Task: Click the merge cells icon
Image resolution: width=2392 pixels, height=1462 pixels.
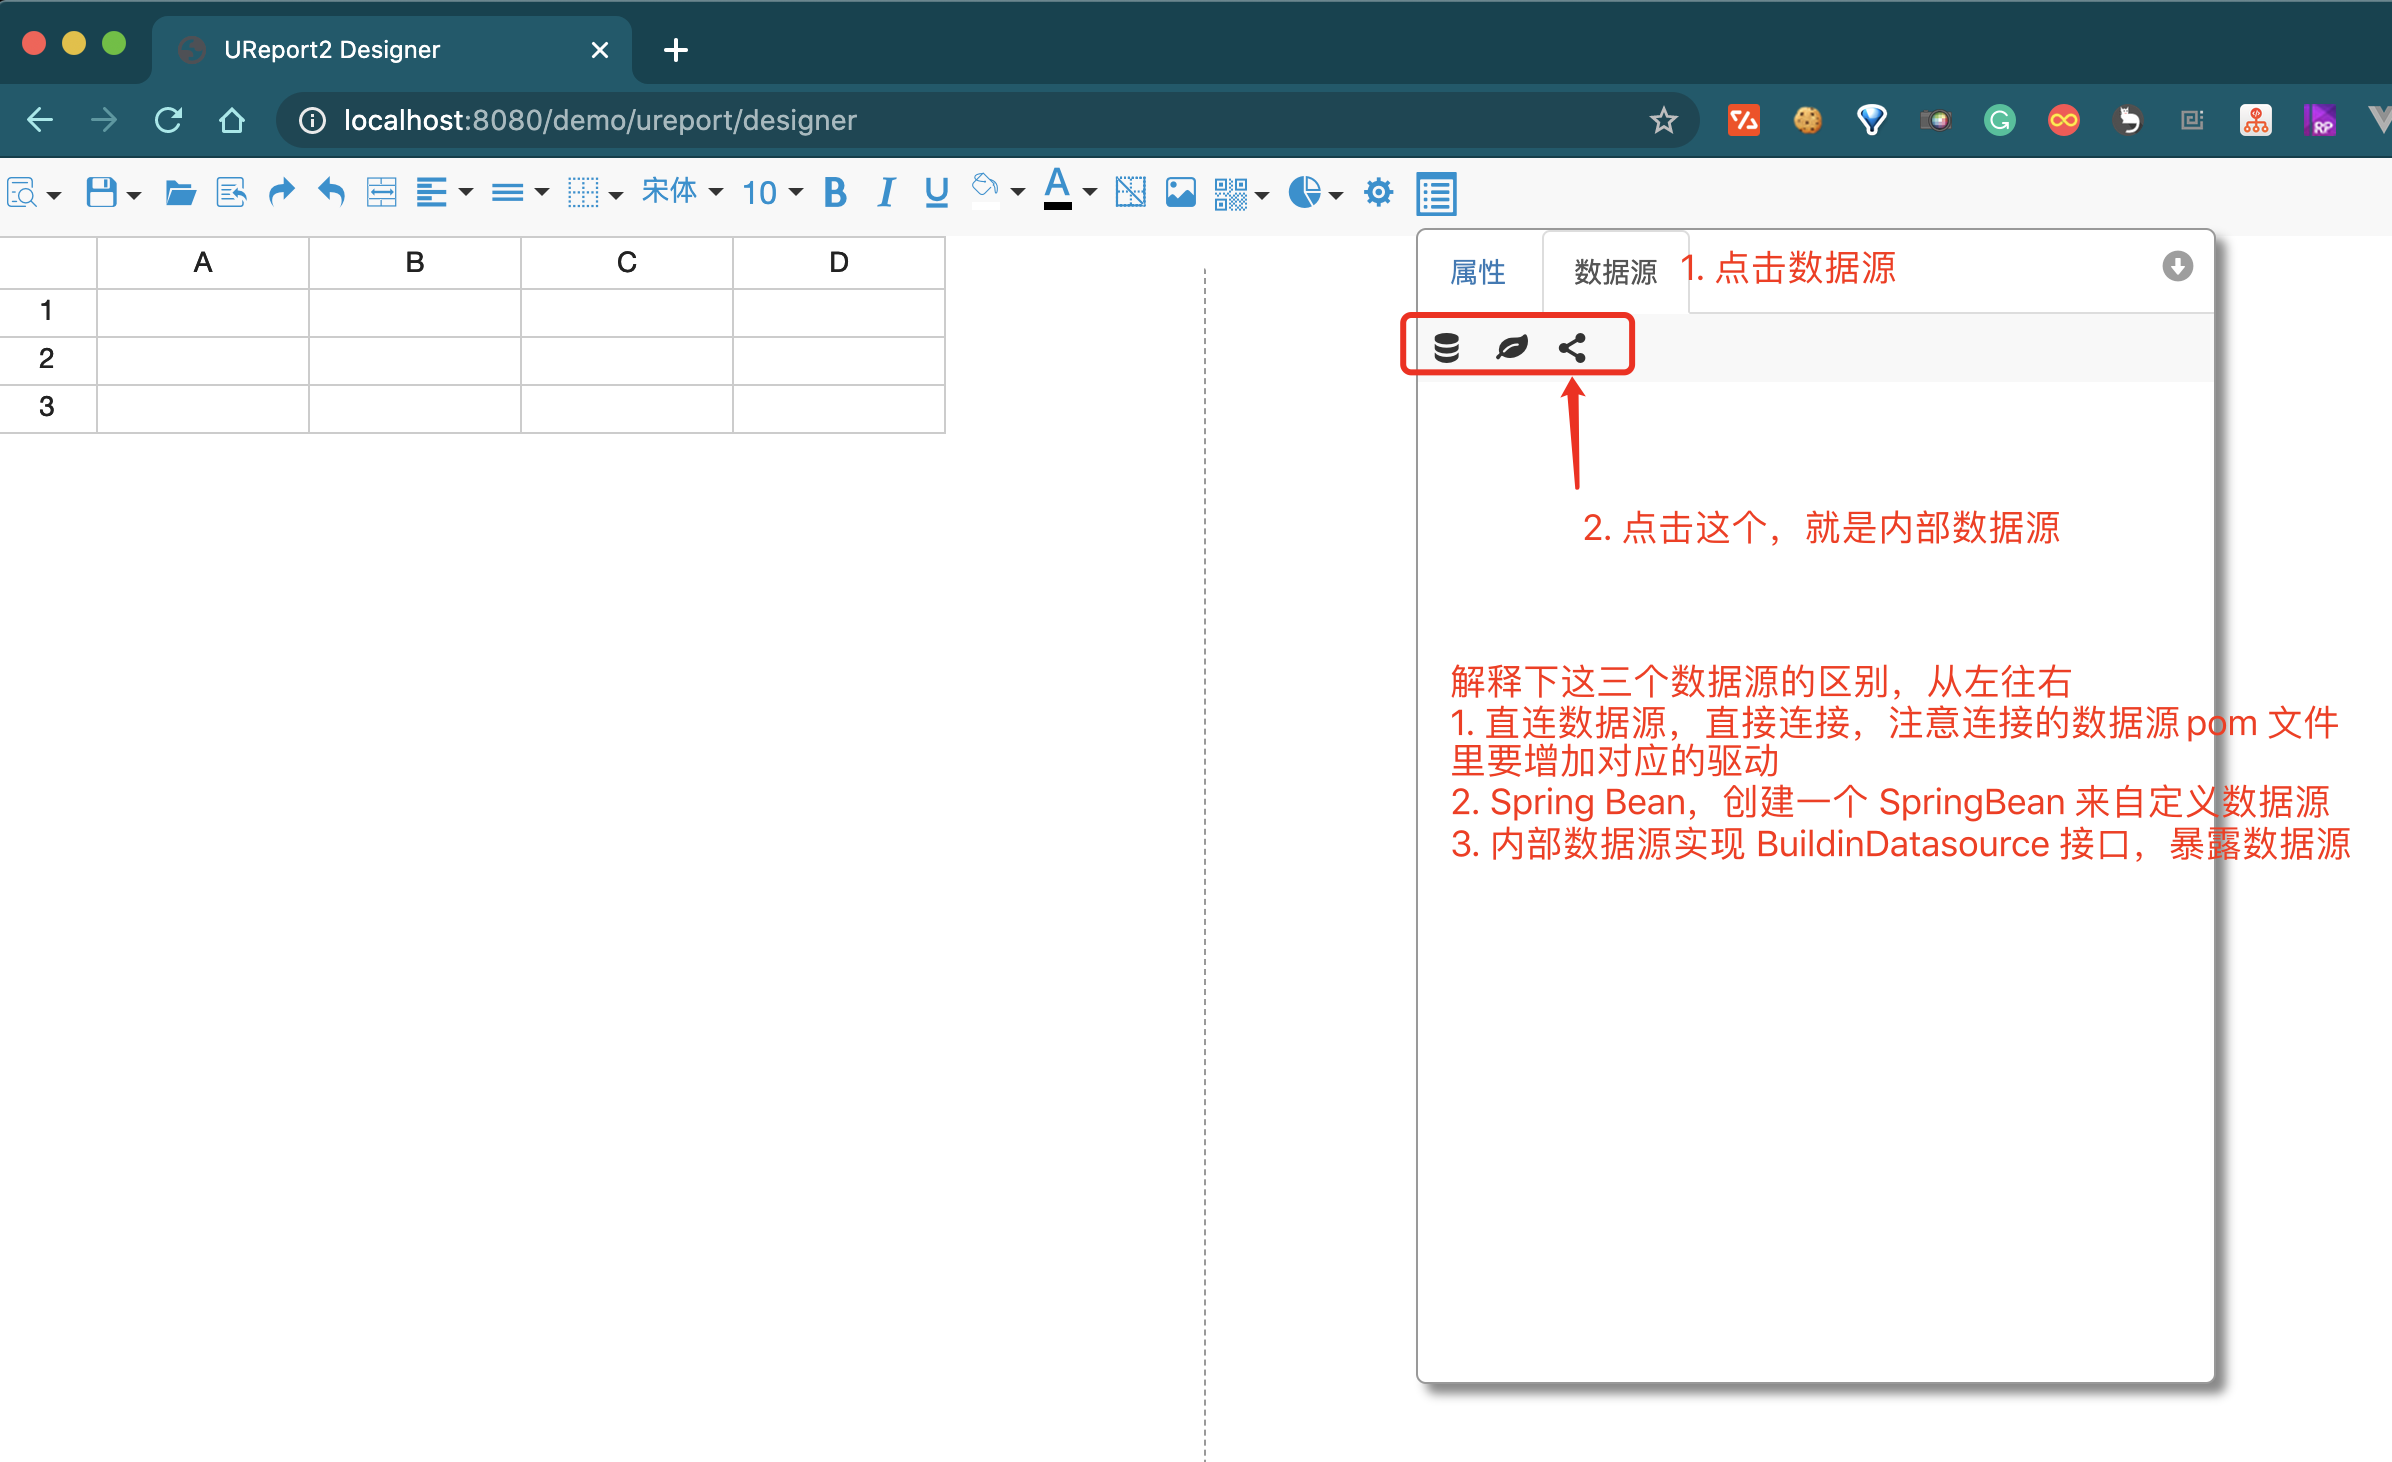Action: (381, 192)
